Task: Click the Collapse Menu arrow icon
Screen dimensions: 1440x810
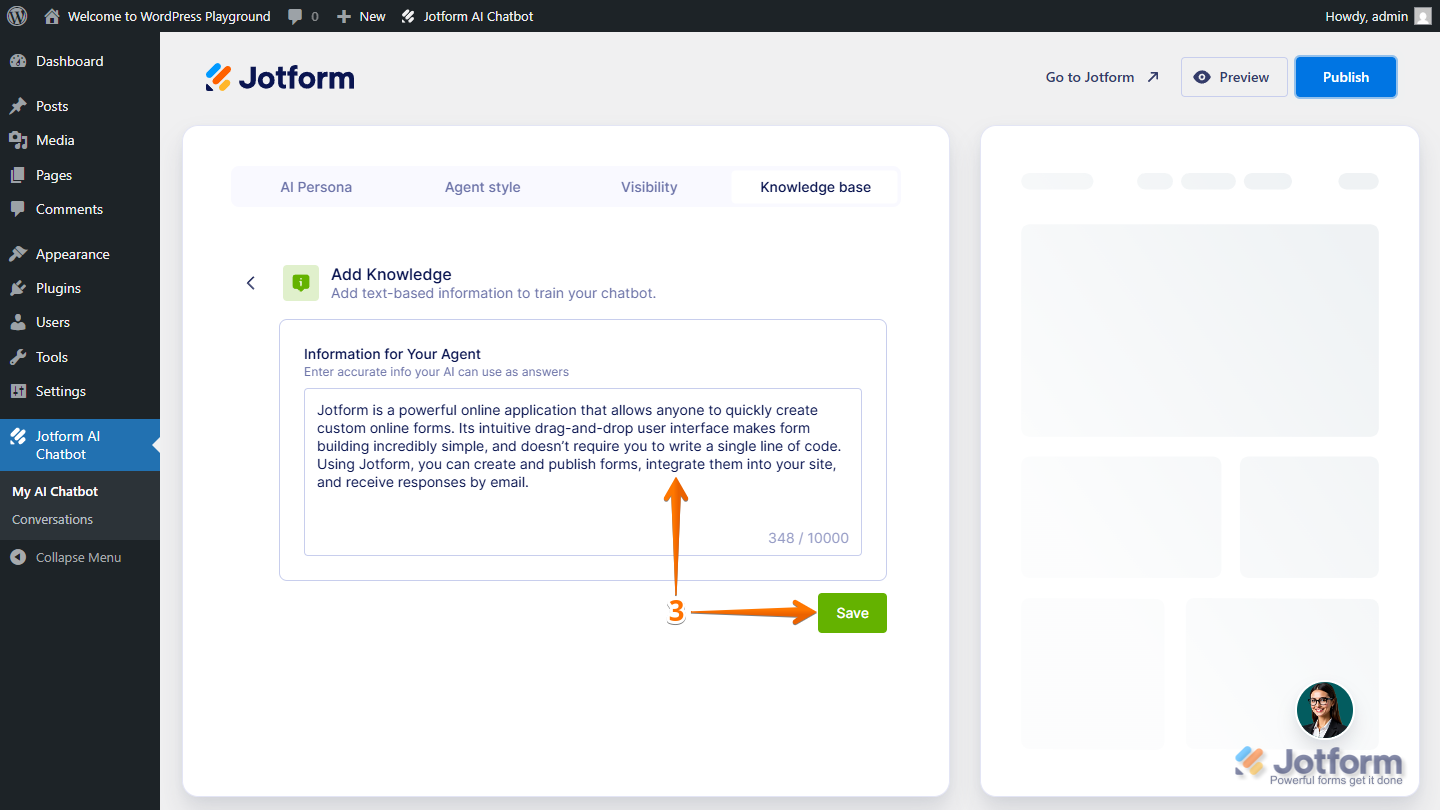Action: coord(18,557)
